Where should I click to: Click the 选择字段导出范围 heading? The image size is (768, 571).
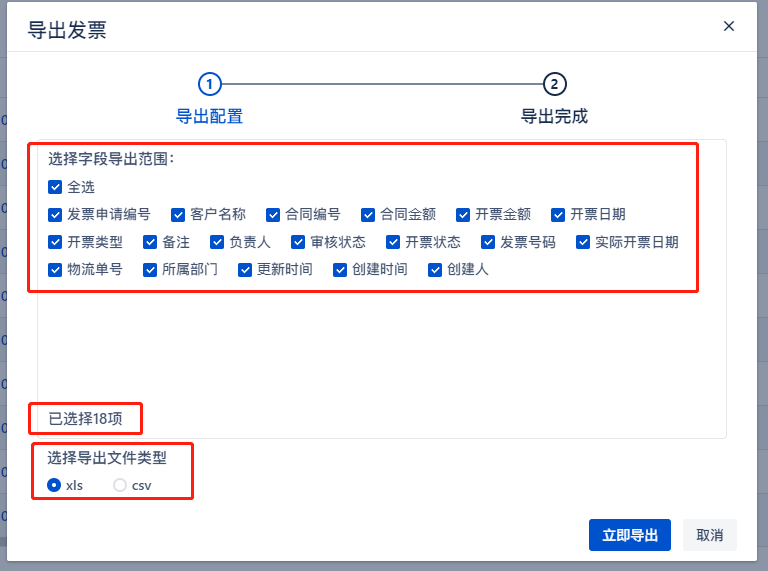[111, 159]
